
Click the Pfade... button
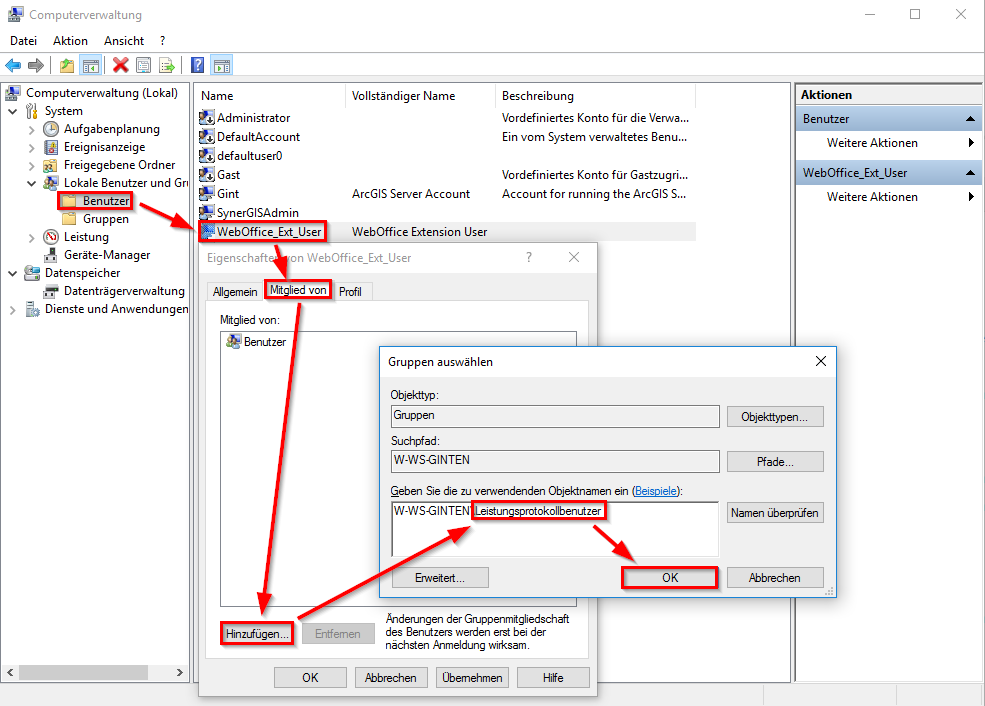[x=775, y=462]
